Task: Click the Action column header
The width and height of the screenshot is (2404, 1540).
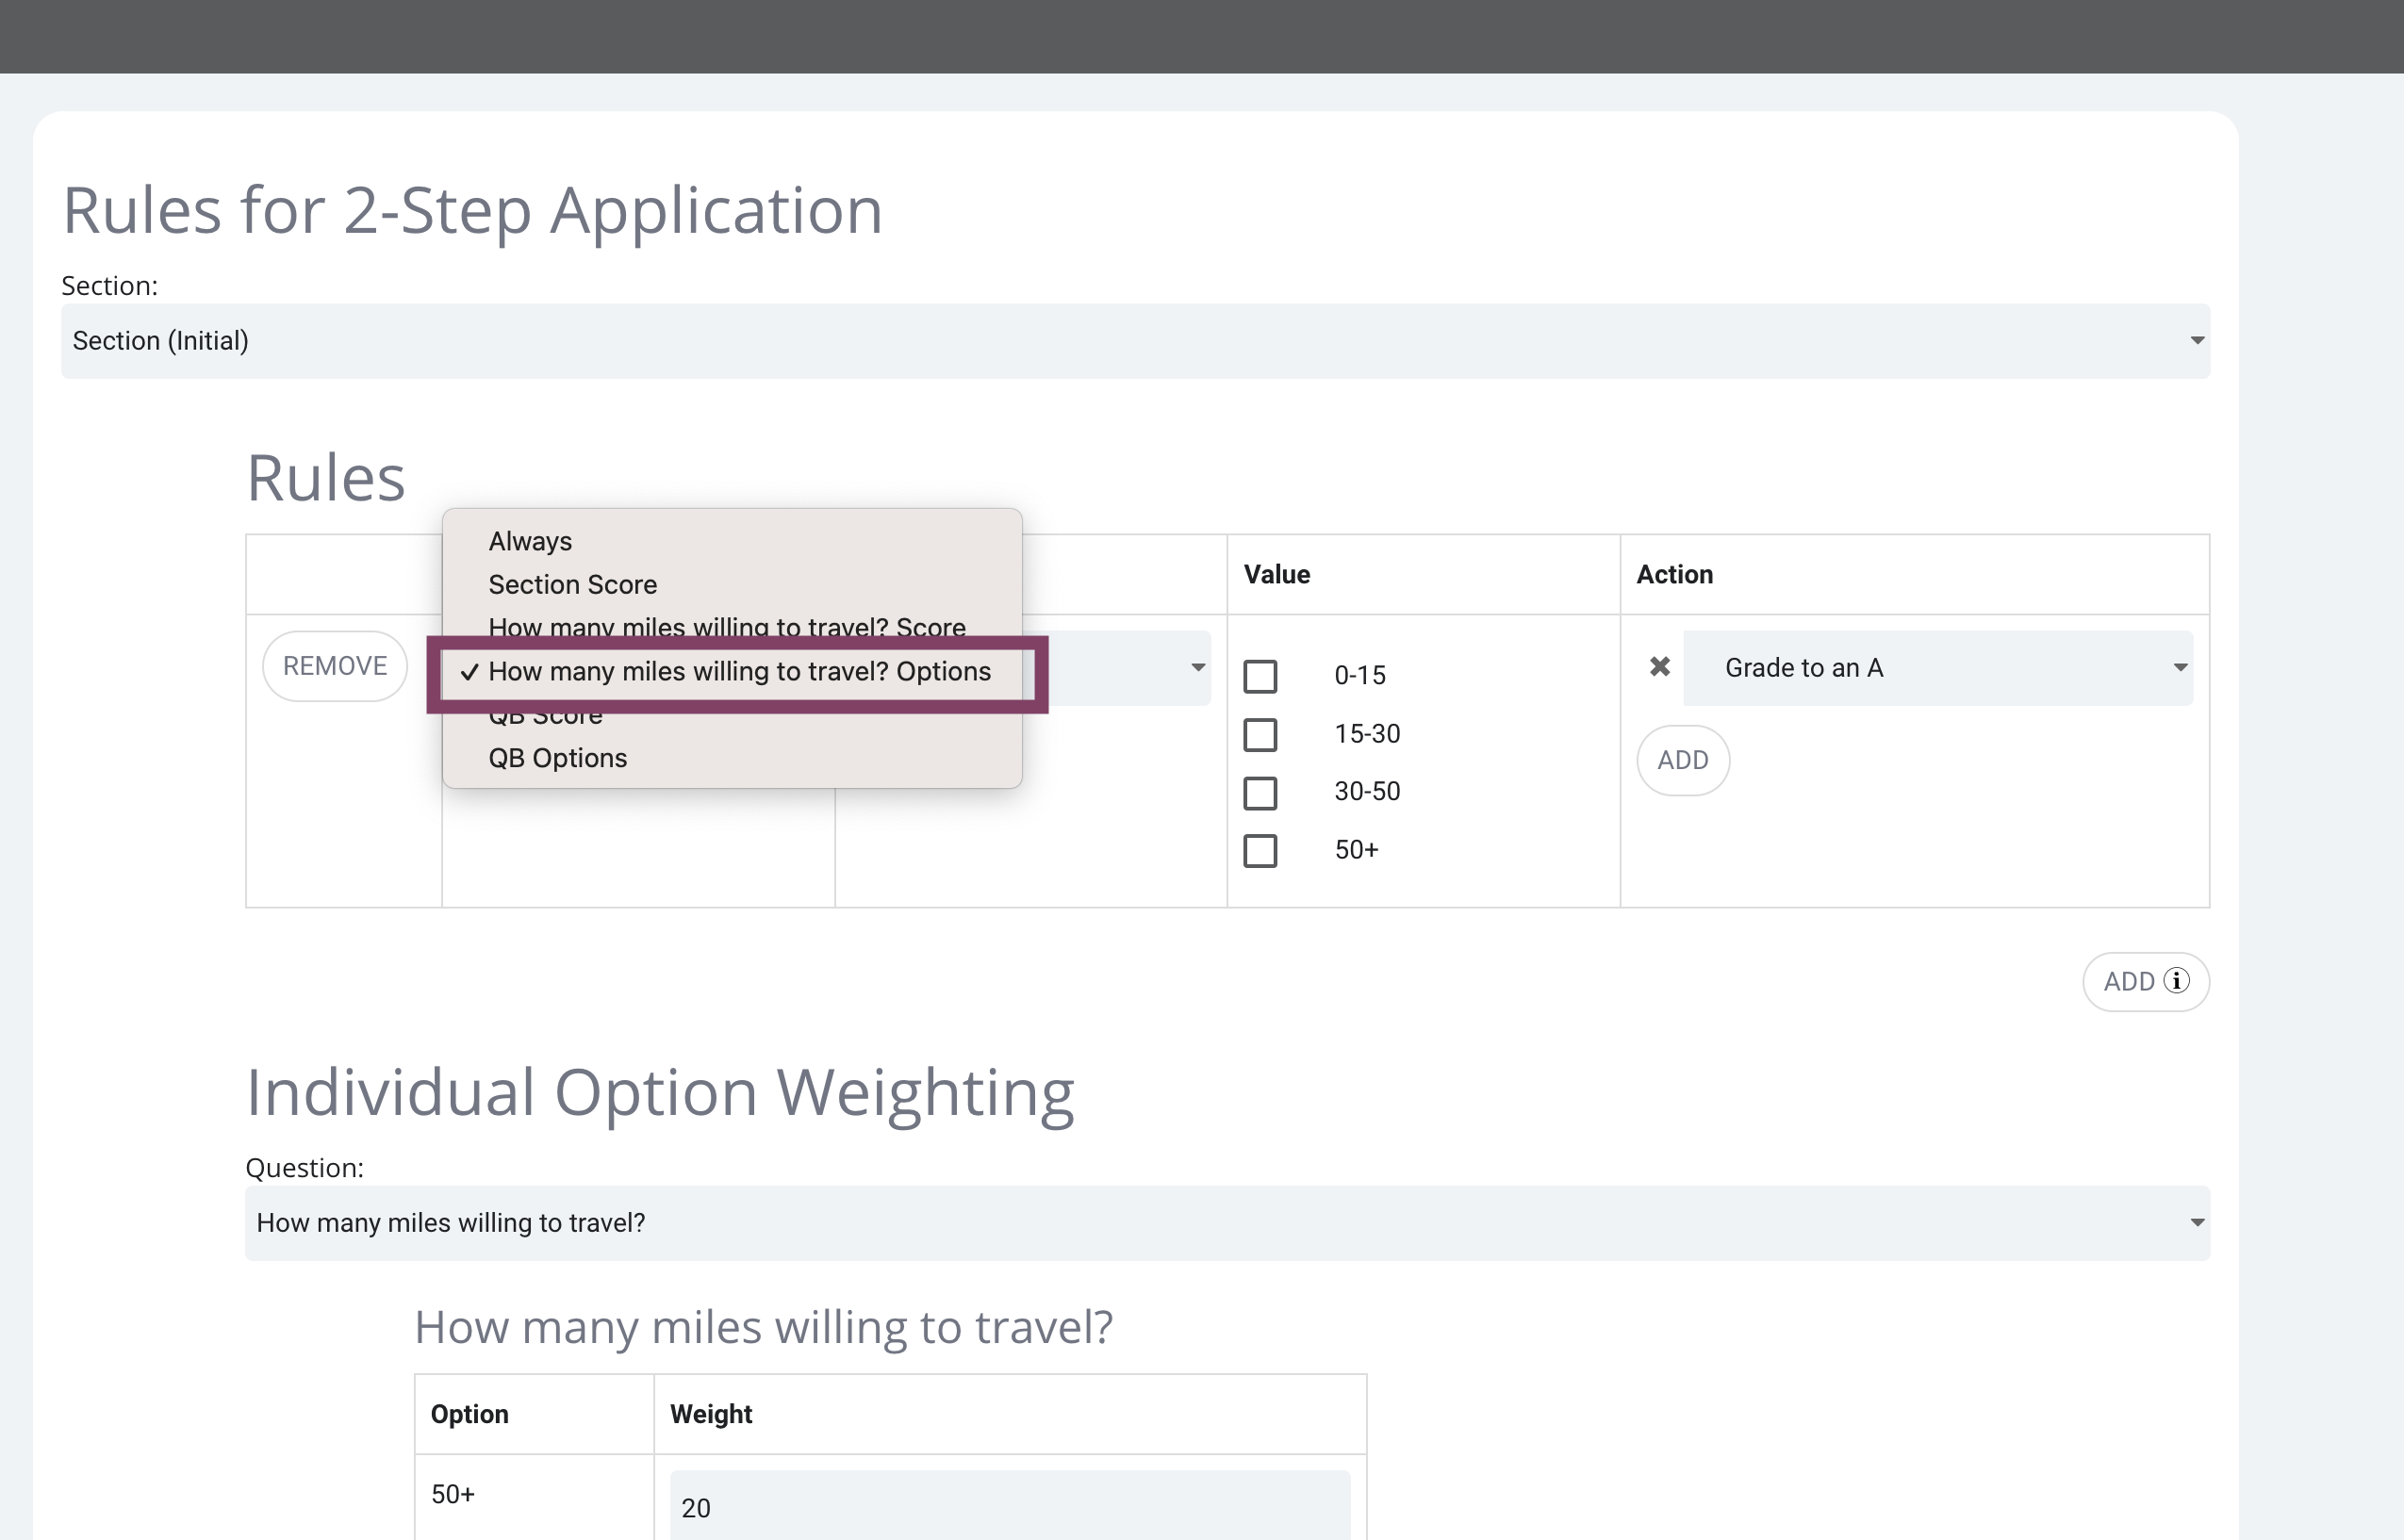Action: 1674,574
